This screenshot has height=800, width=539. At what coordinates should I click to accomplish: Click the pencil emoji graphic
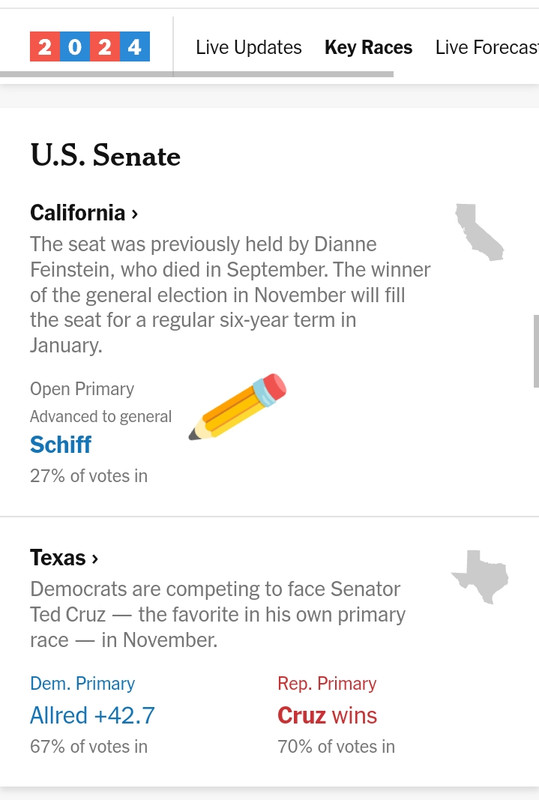[x=237, y=407]
